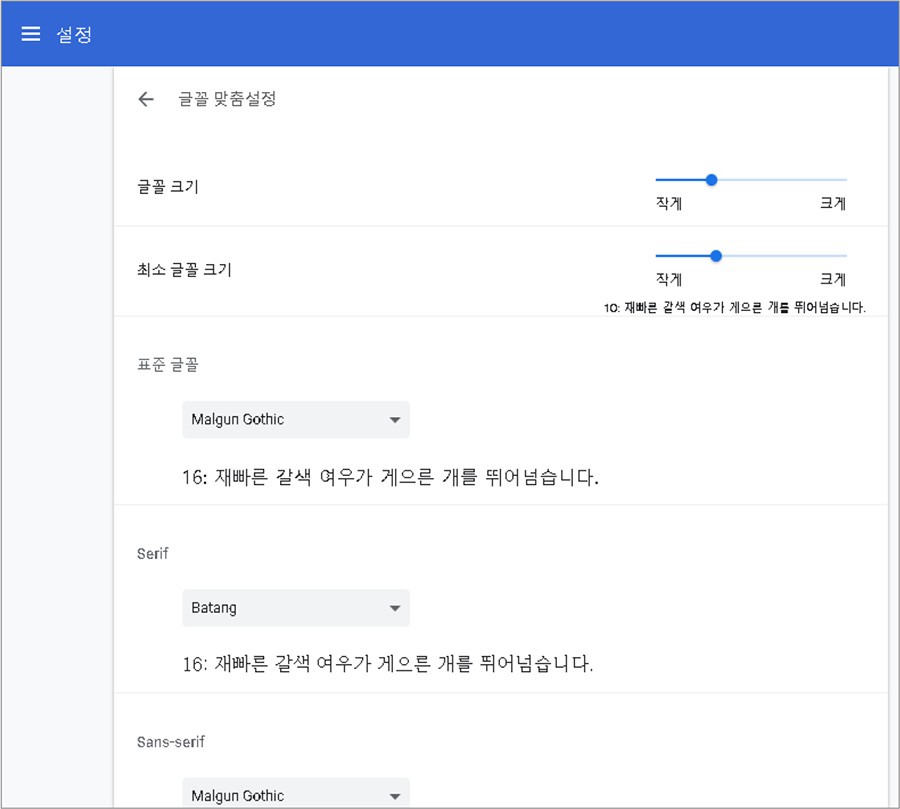This screenshot has width=900, height=809.
Task: Click the 글꼴 크기 label
Action: [168, 186]
